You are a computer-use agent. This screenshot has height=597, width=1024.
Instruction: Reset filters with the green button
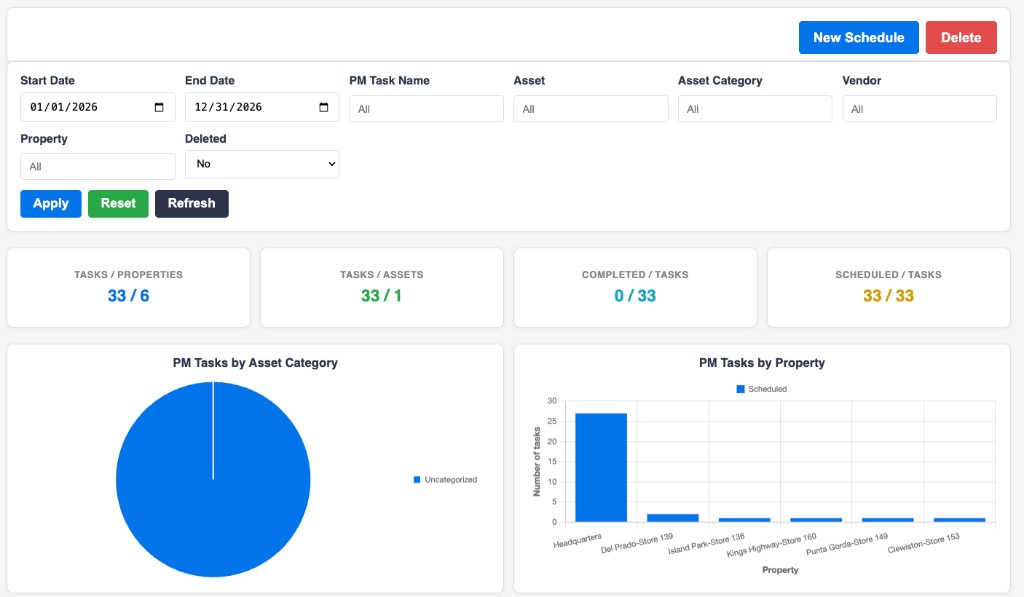(x=118, y=204)
